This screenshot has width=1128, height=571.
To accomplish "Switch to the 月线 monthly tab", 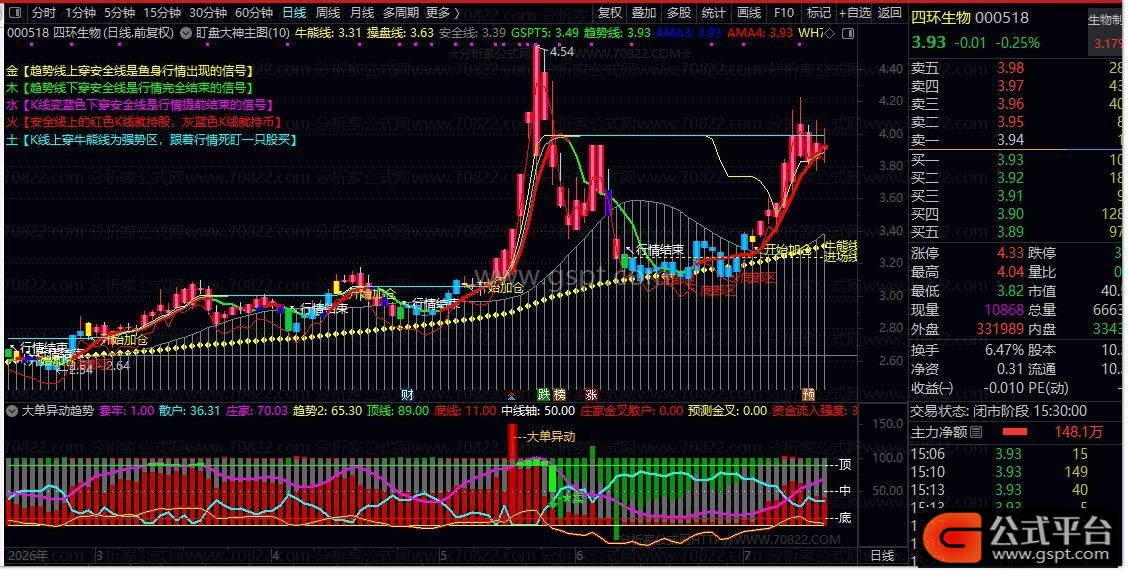I will (x=361, y=12).
